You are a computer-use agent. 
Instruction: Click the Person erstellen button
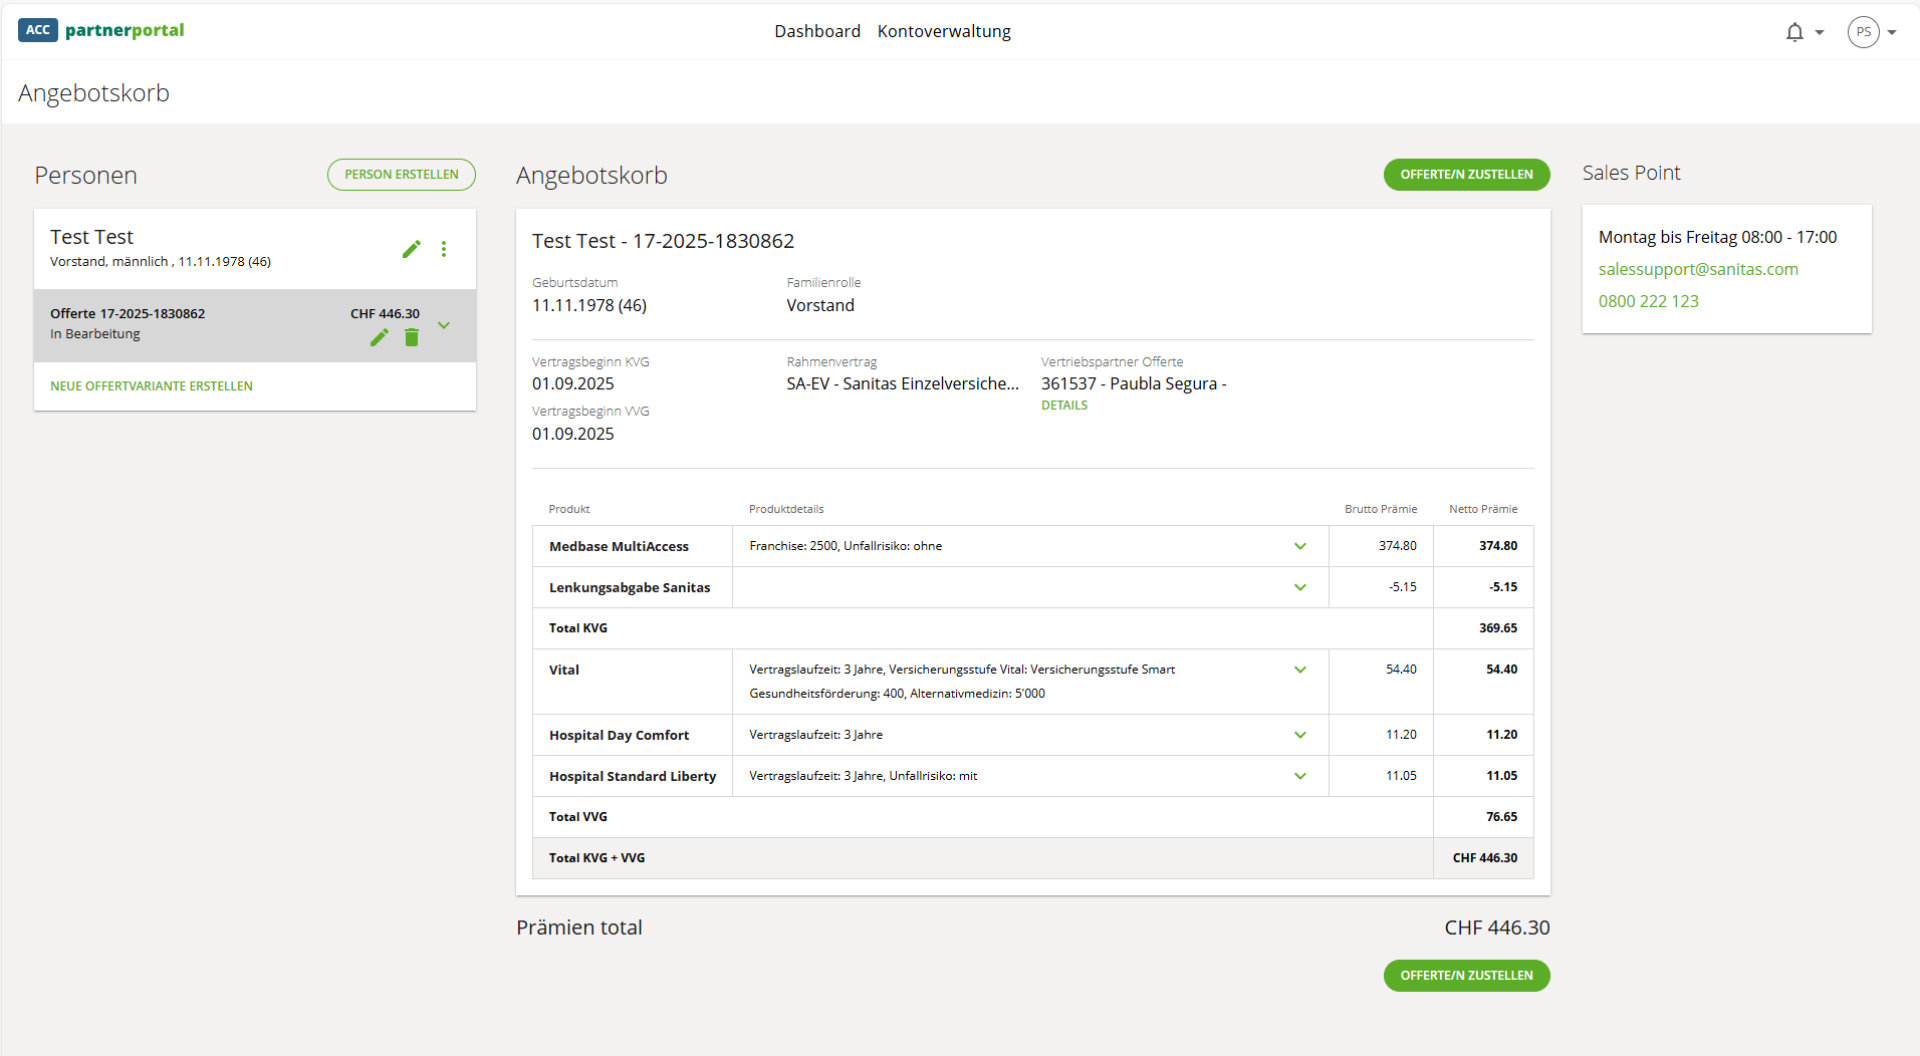coord(401,174)
